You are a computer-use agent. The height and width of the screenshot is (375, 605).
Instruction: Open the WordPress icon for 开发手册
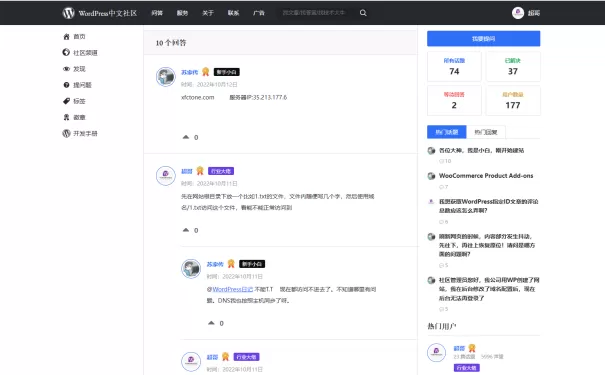pos(66,133)
